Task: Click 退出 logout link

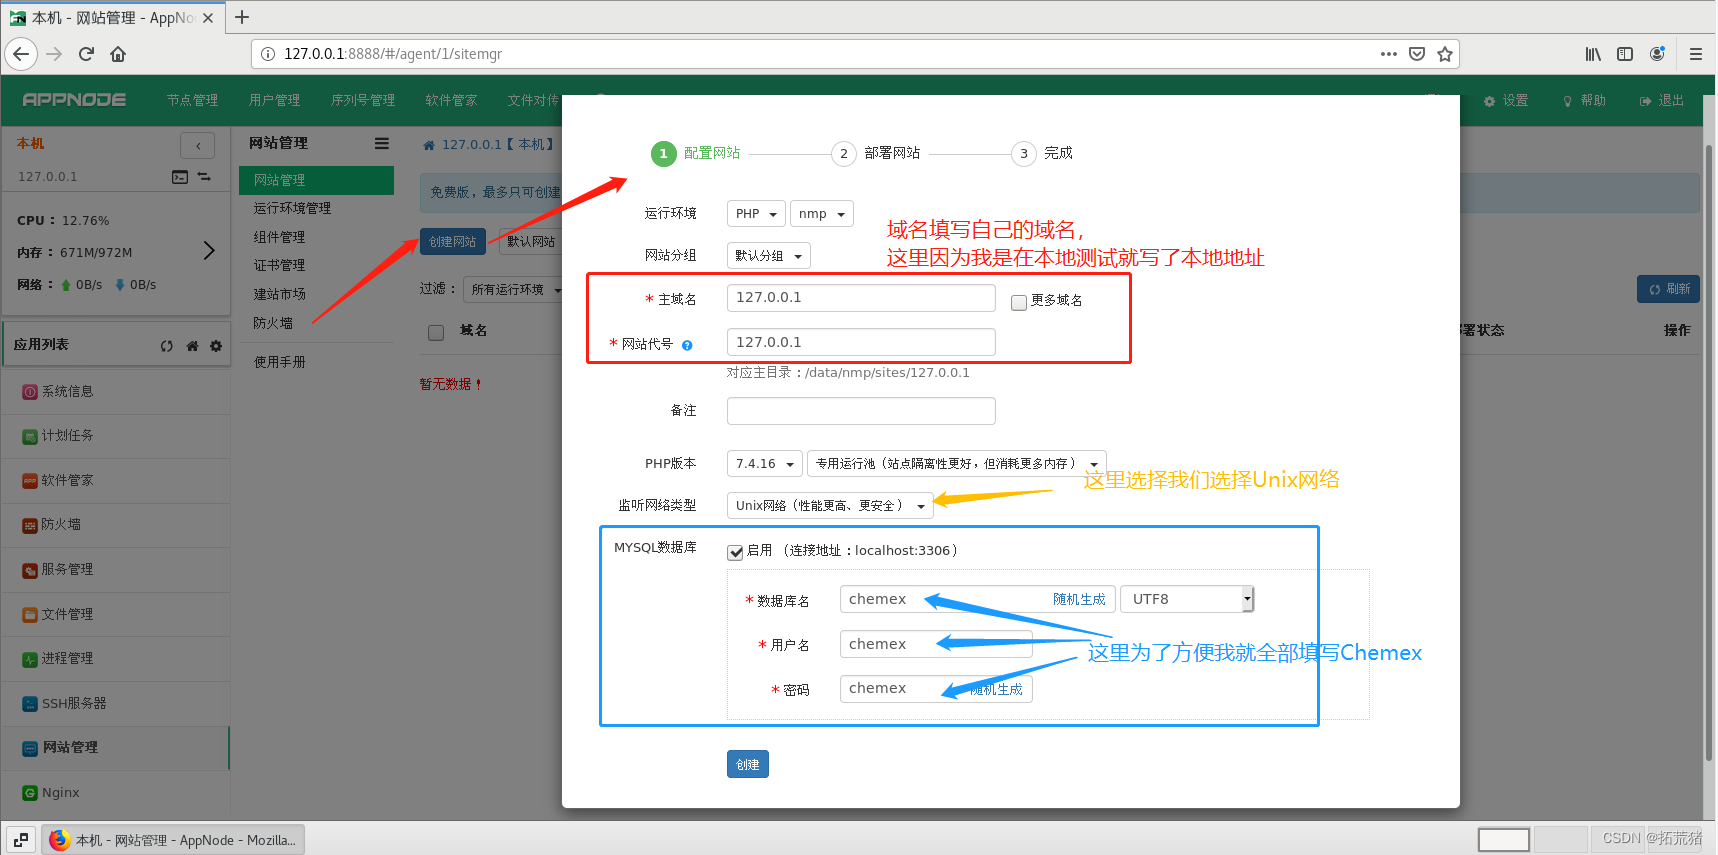Action: (1662, 101)
